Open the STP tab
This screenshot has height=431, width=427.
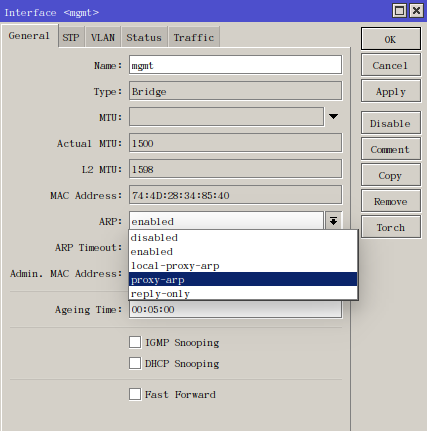tap(71, 37)
